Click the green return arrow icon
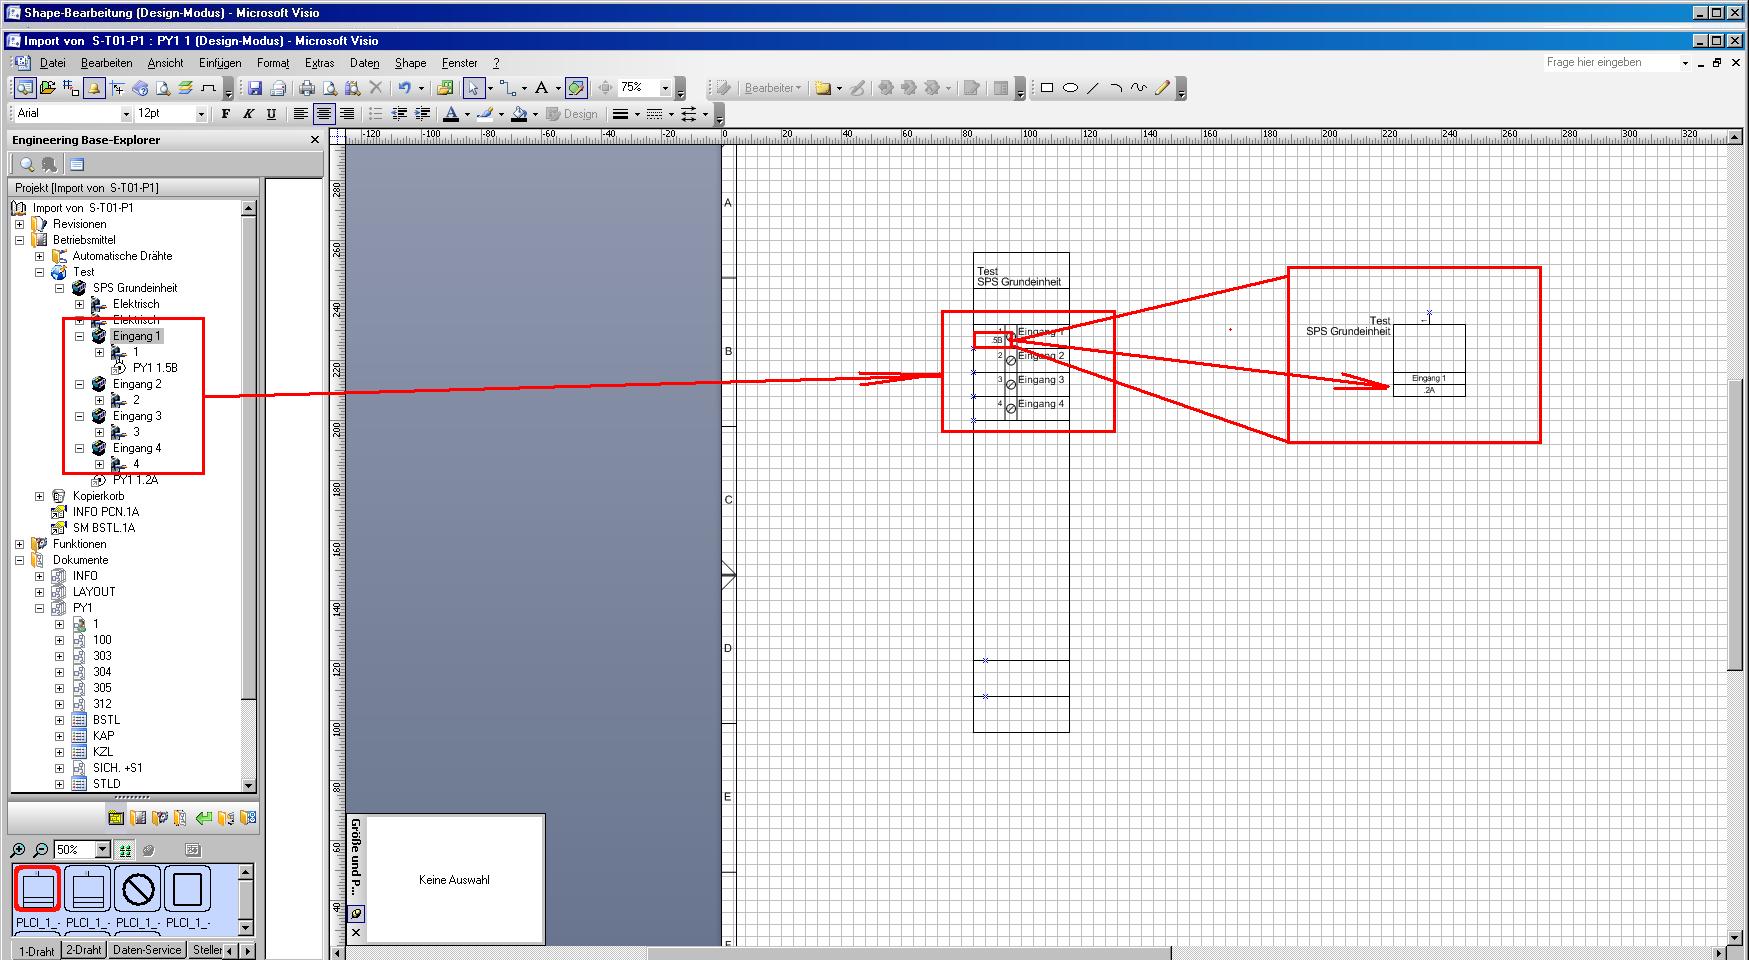The height and width of the screenshot is (960, 1749). point(204,818)
